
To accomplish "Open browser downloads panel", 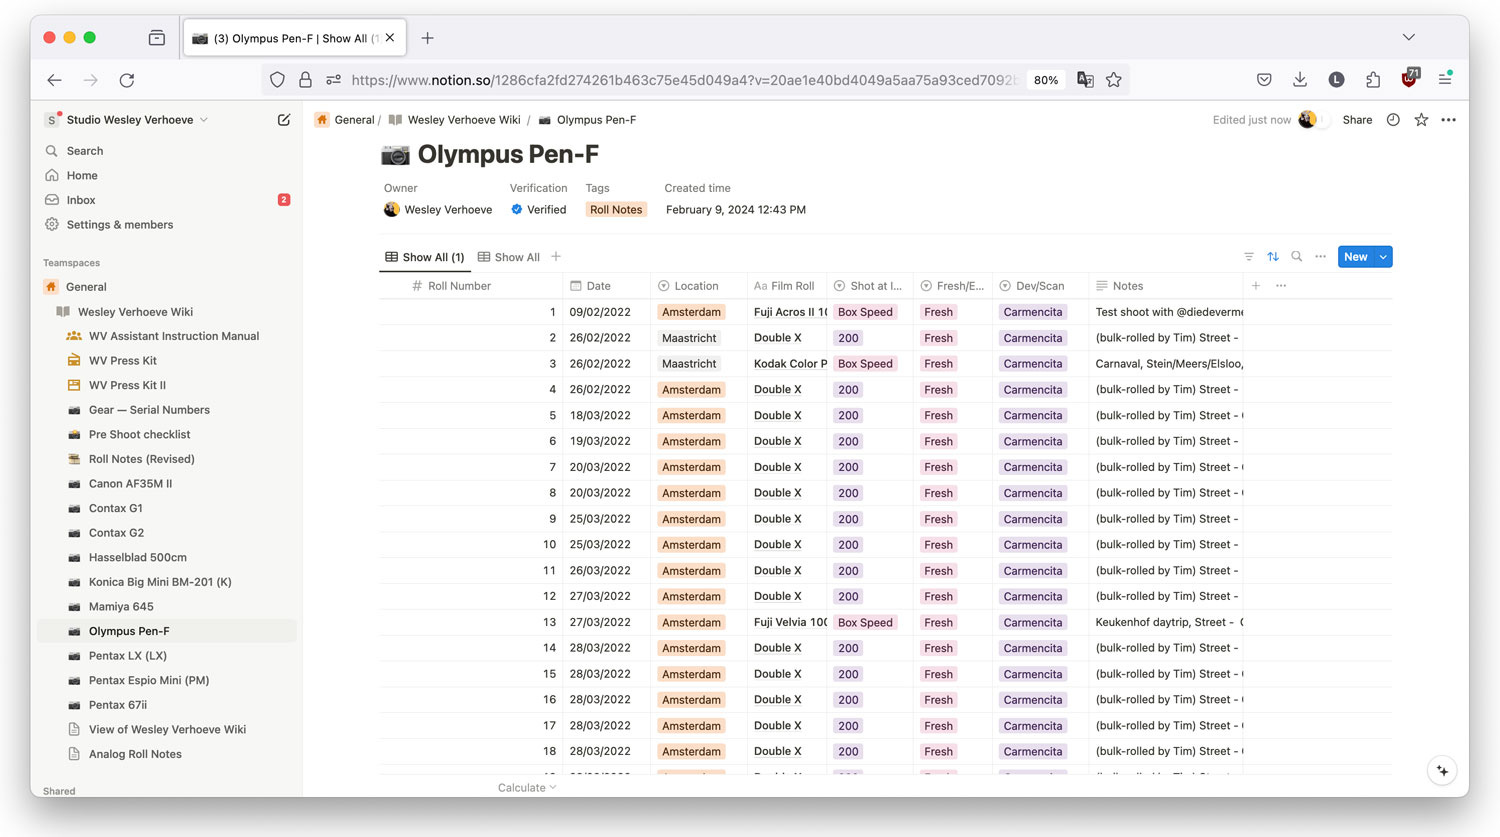I will click(x=1300, y=80).
